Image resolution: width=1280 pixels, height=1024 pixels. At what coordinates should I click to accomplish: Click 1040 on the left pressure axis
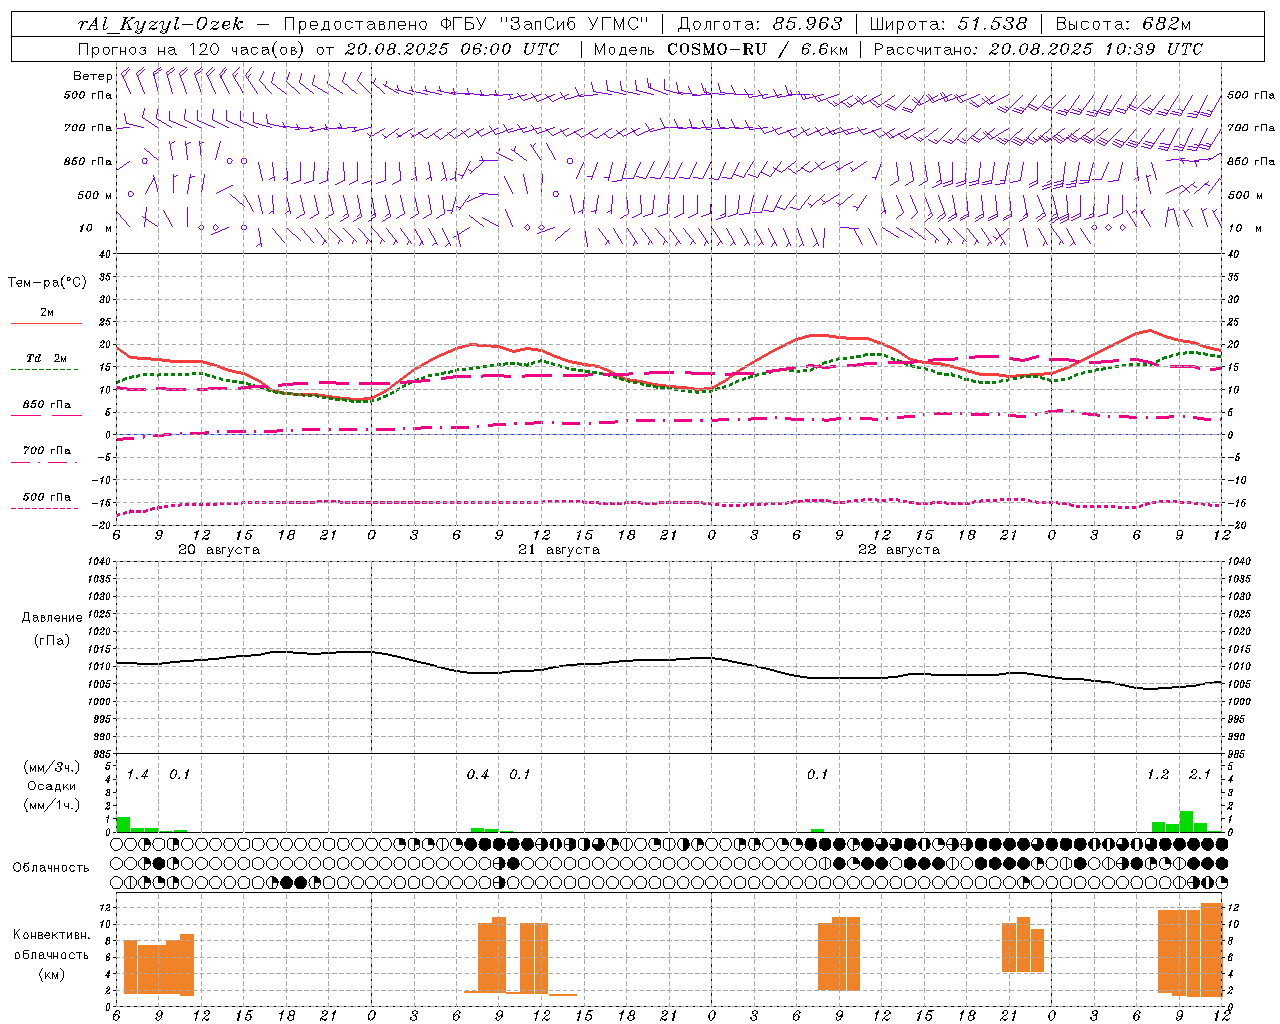click(x=99, y=561)
